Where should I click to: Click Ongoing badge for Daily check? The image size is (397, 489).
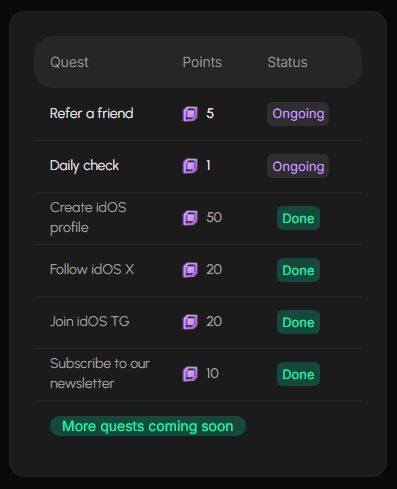coord(298,166)
